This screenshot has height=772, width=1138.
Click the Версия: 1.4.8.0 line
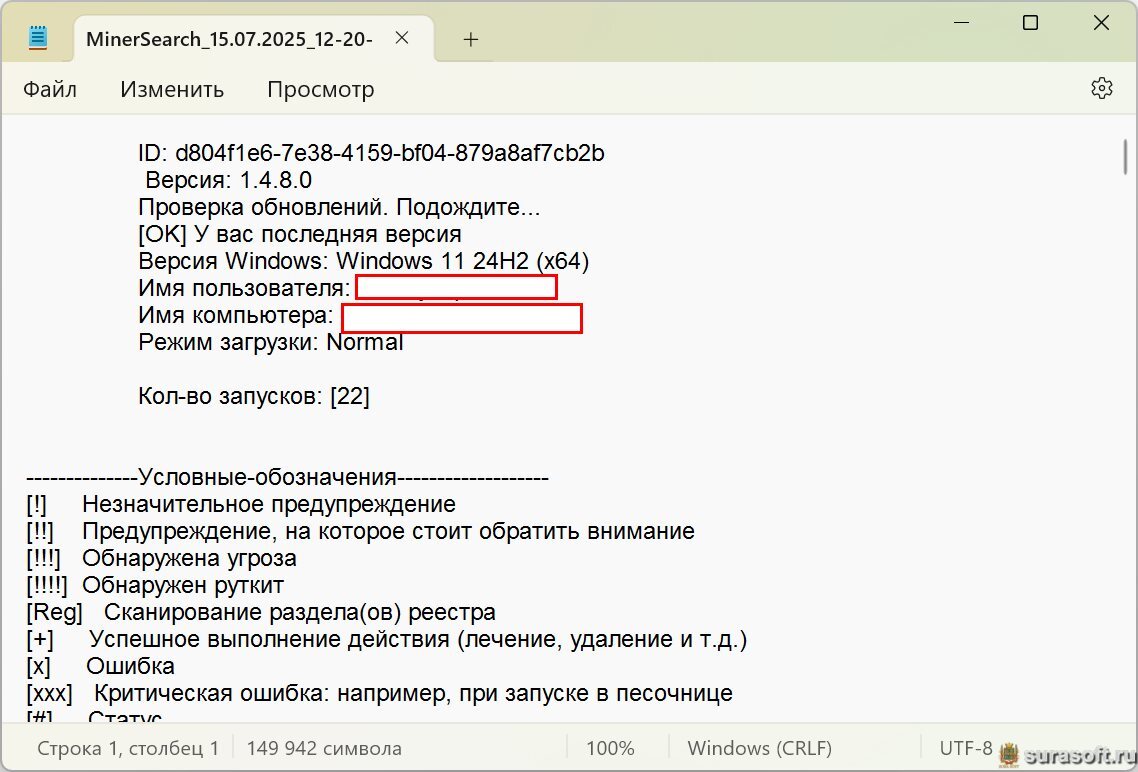(229, 180)
